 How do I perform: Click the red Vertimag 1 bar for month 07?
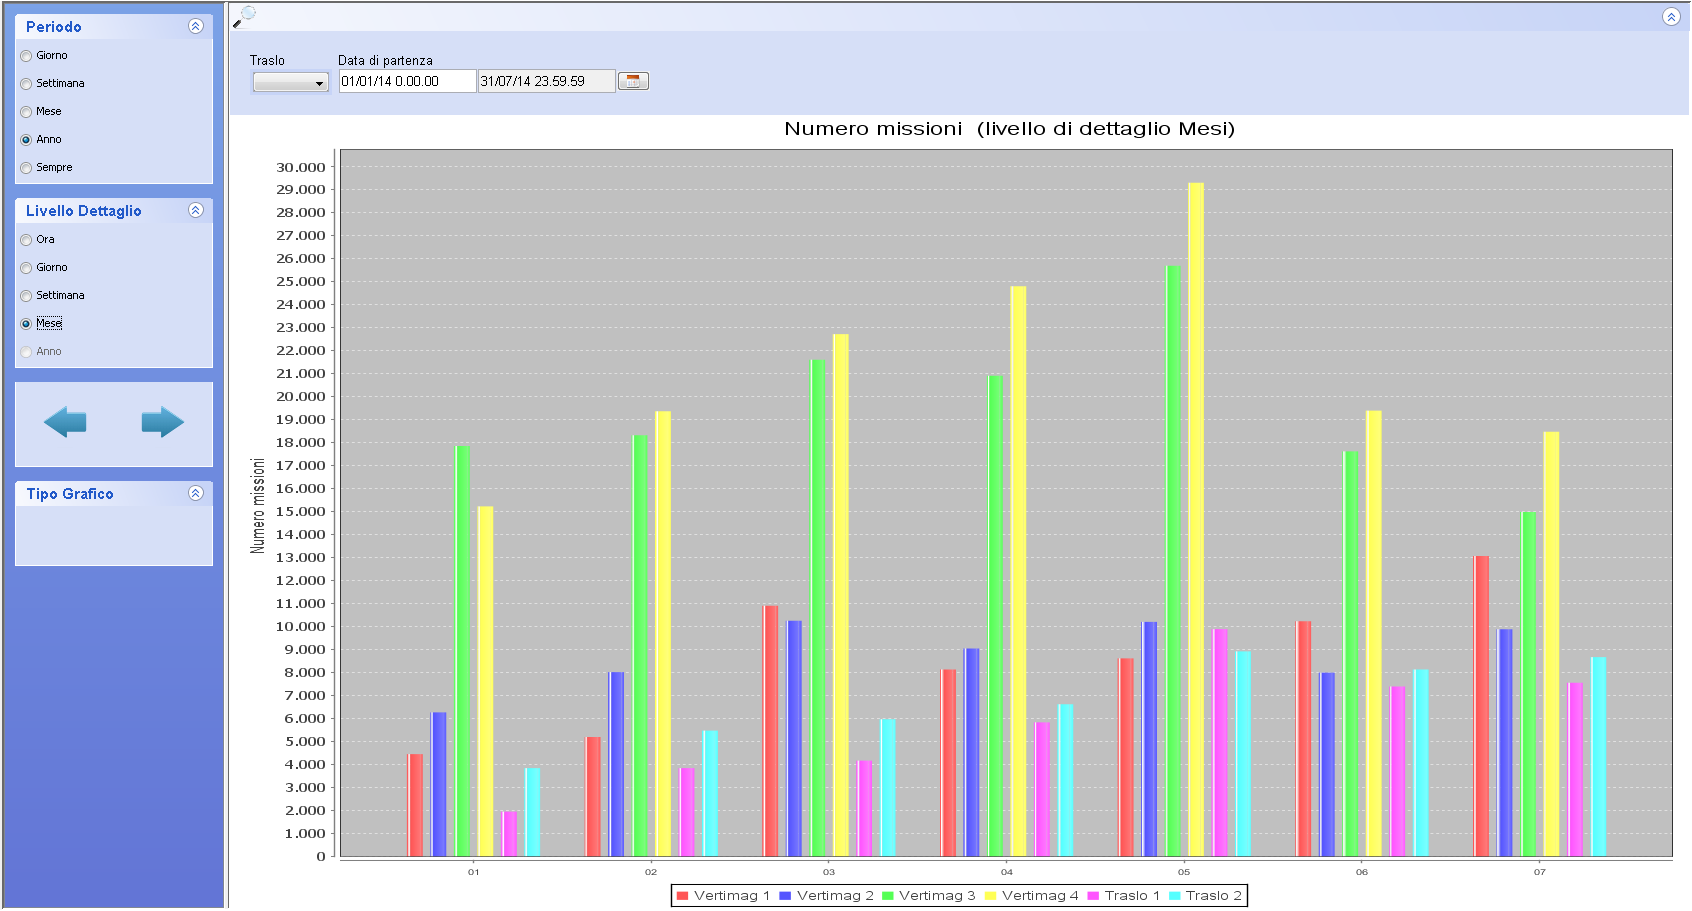click(1481, 706)
